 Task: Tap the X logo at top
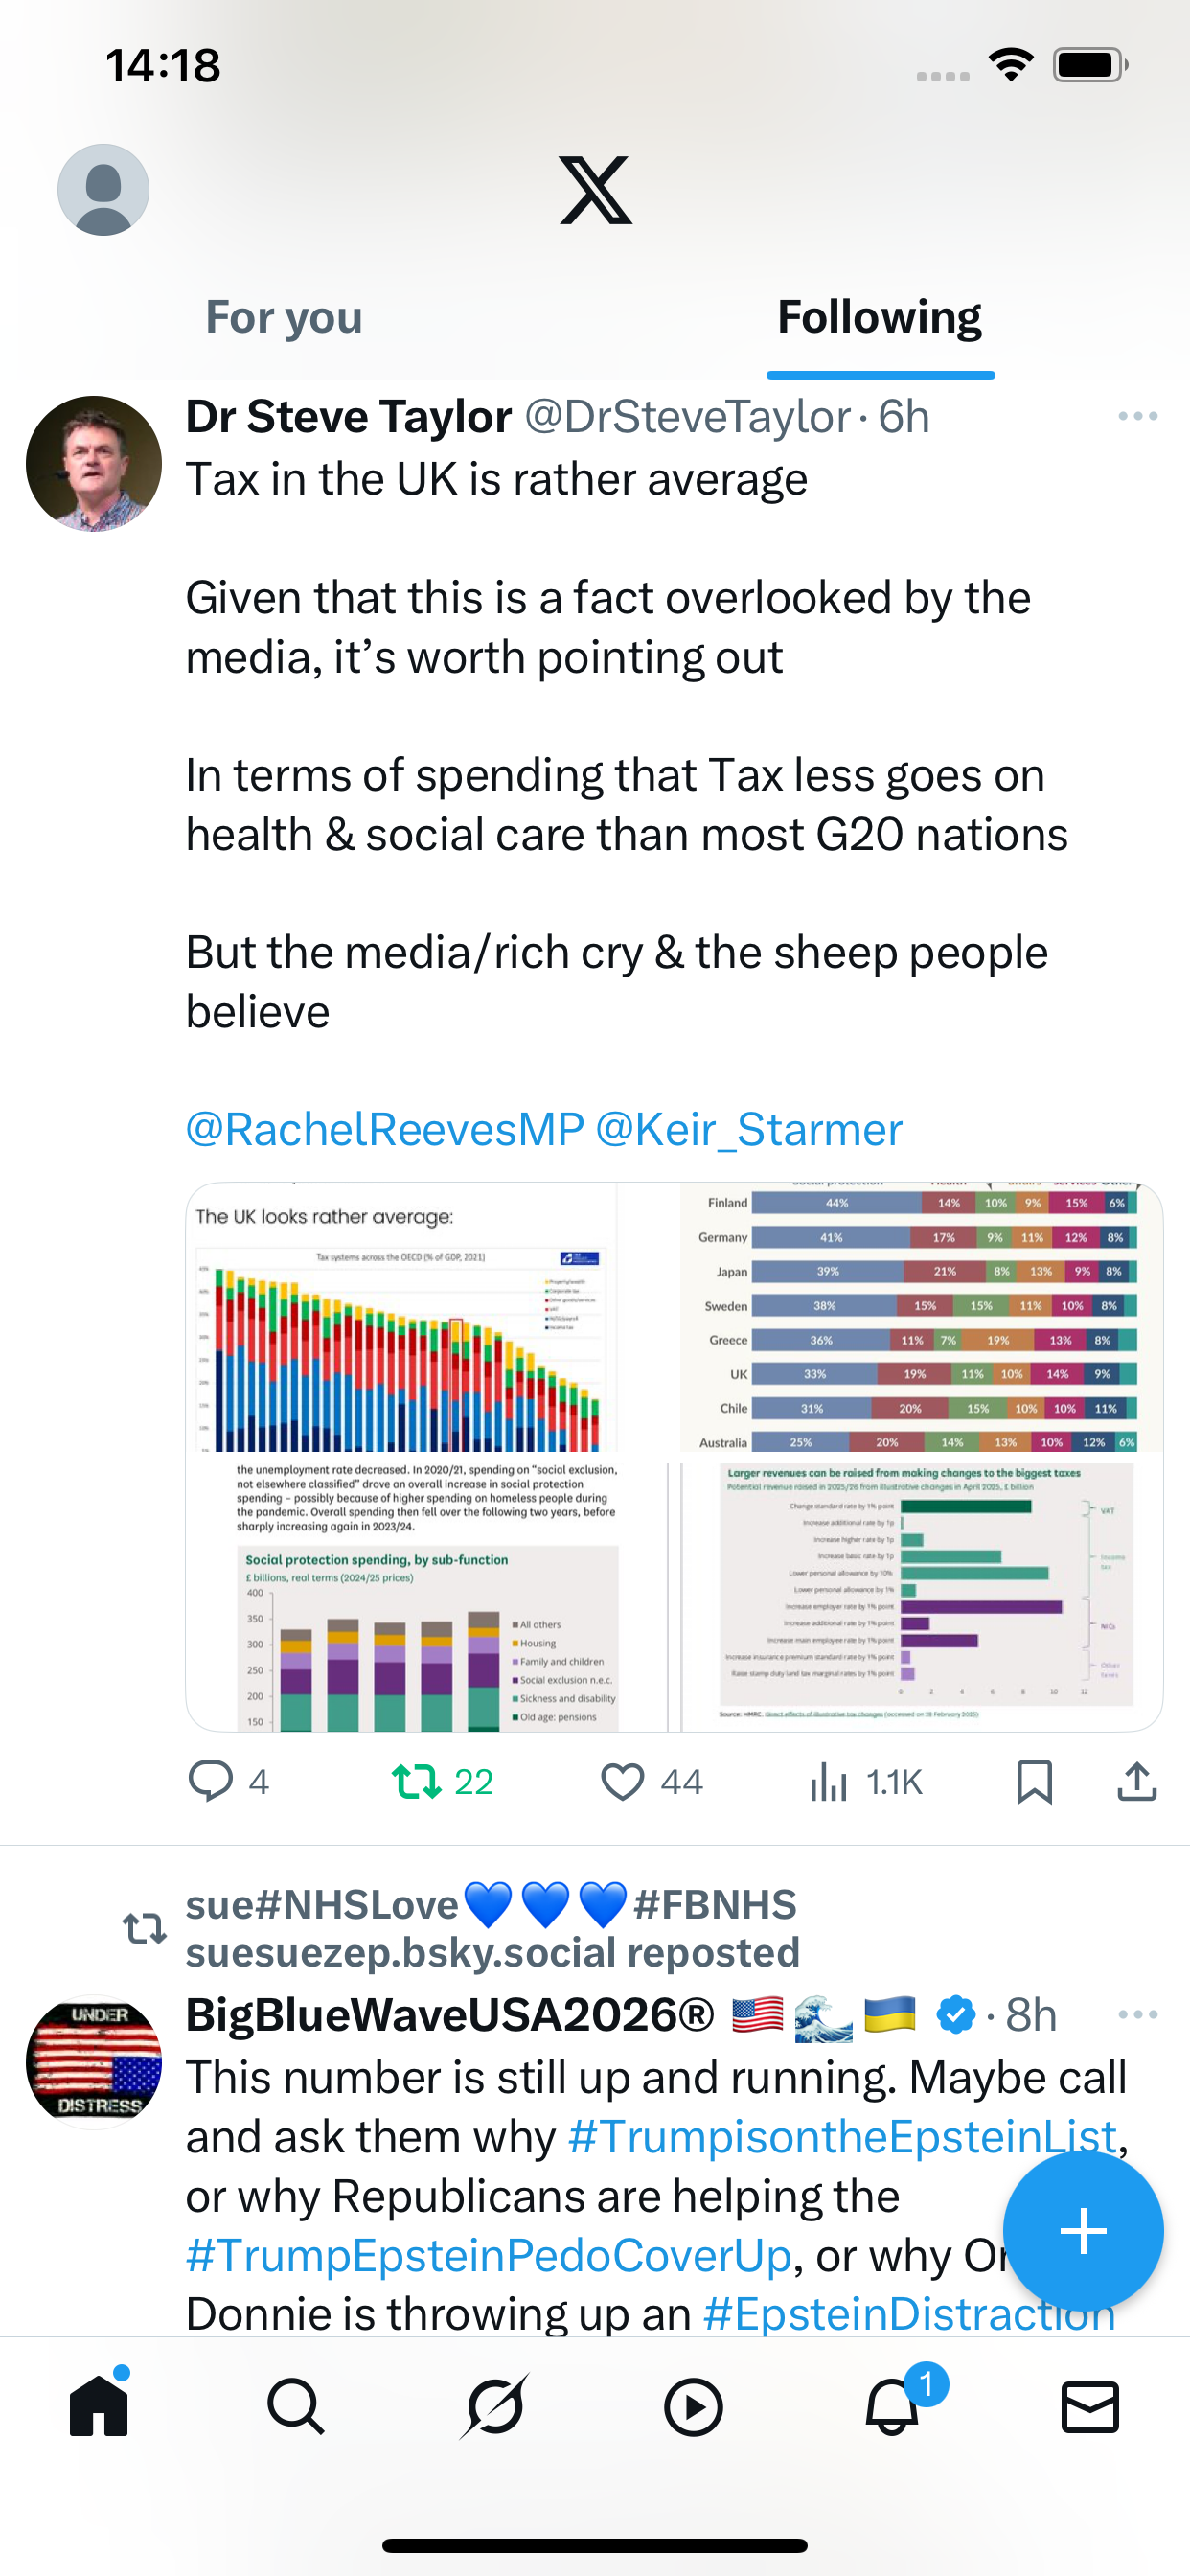tap(595, 190)
